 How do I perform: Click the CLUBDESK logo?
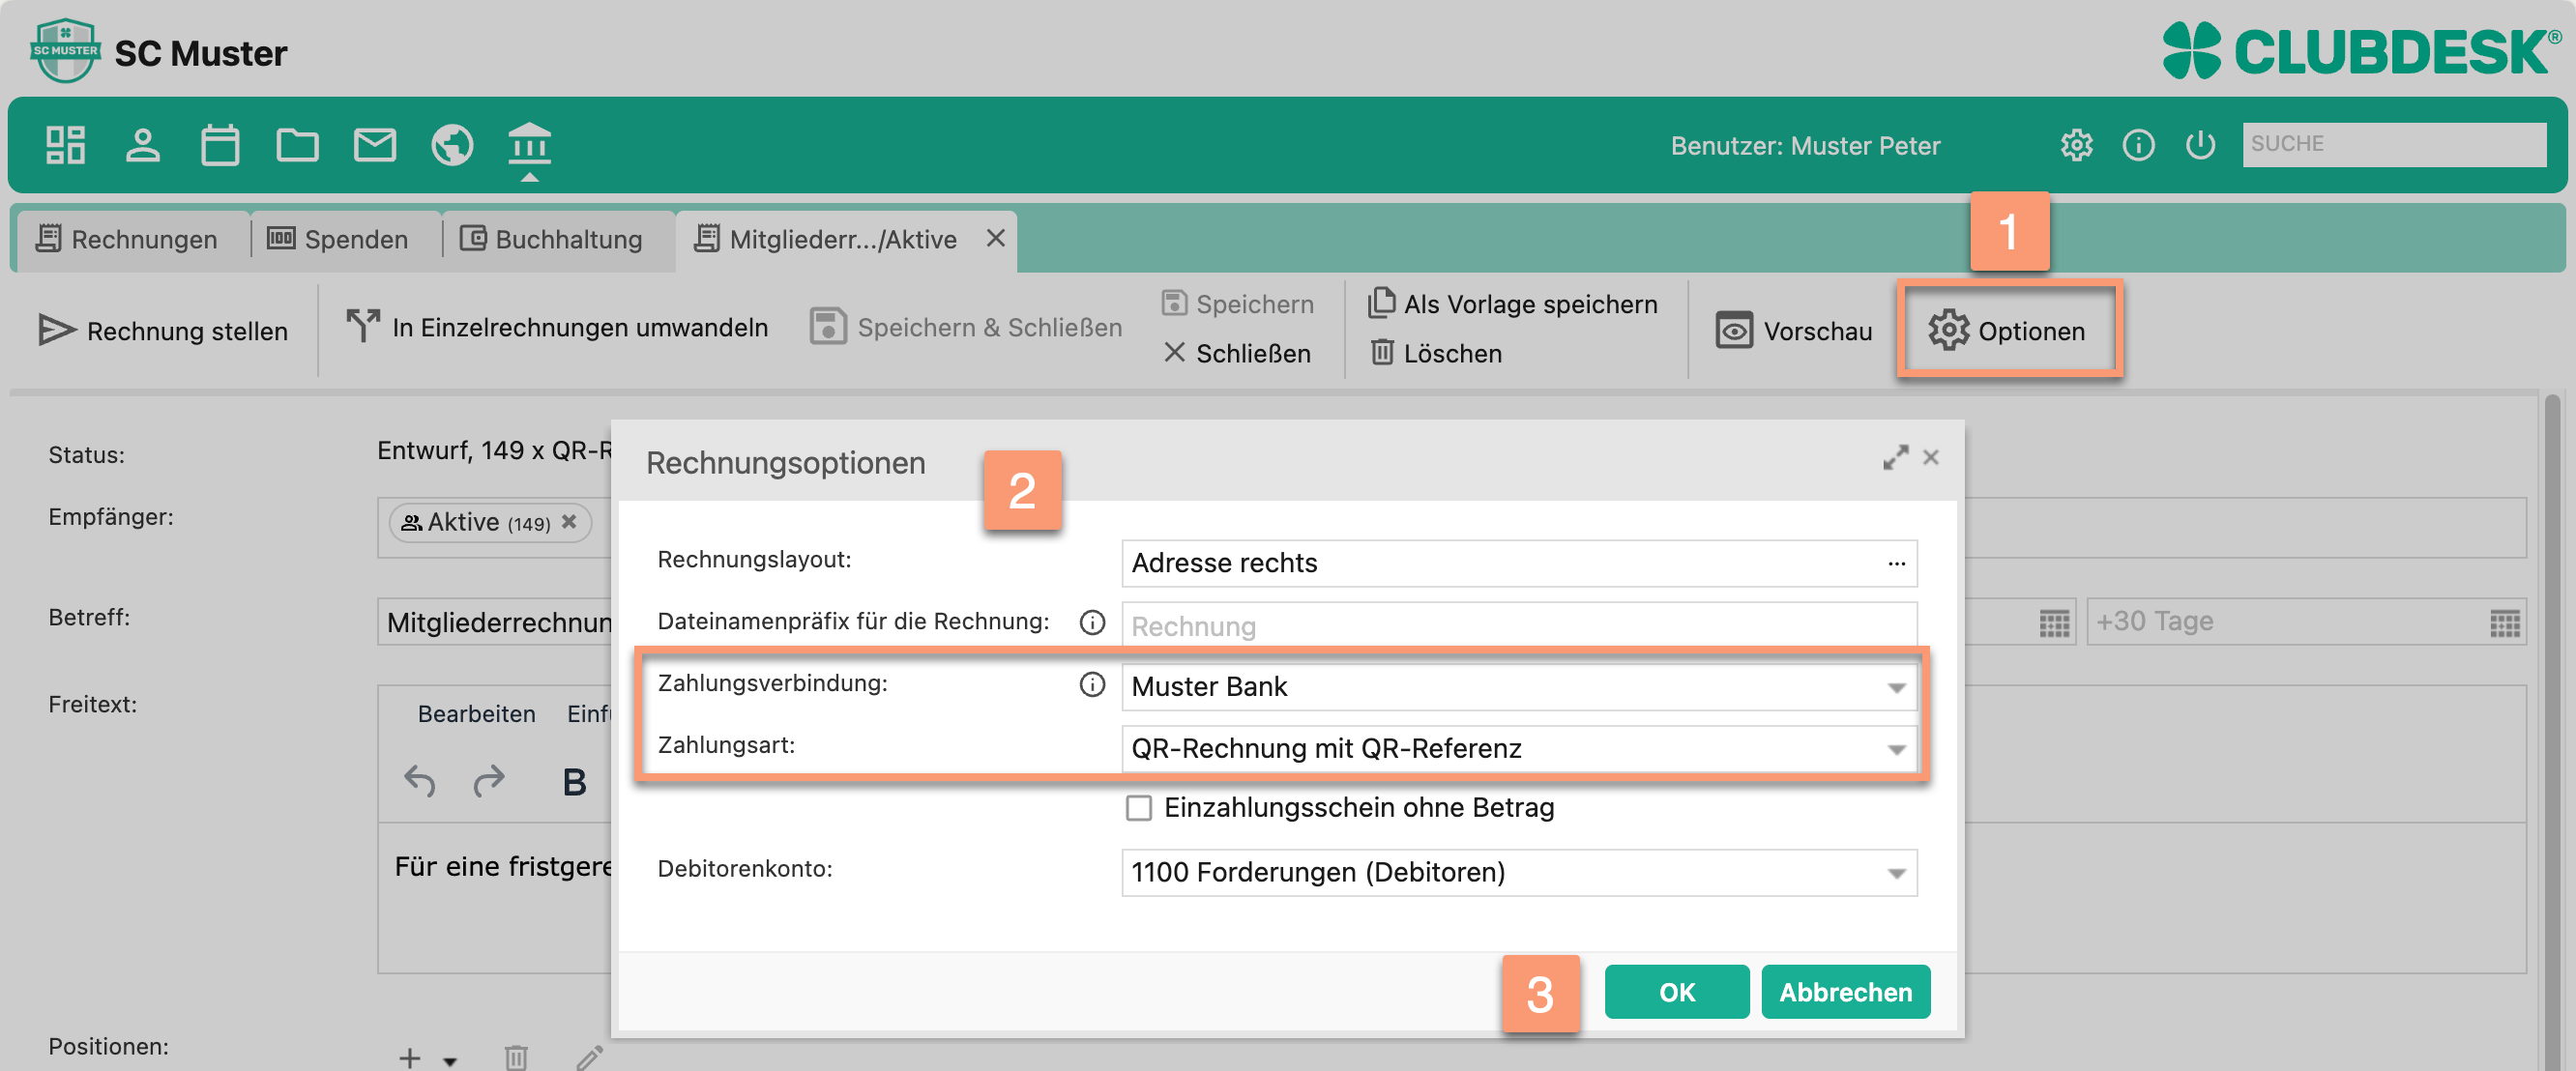click(x=2360, y=50)
